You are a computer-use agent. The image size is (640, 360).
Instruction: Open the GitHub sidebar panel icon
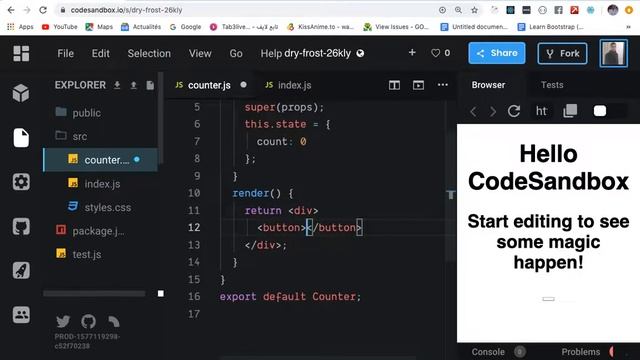(x=21, y=226)
